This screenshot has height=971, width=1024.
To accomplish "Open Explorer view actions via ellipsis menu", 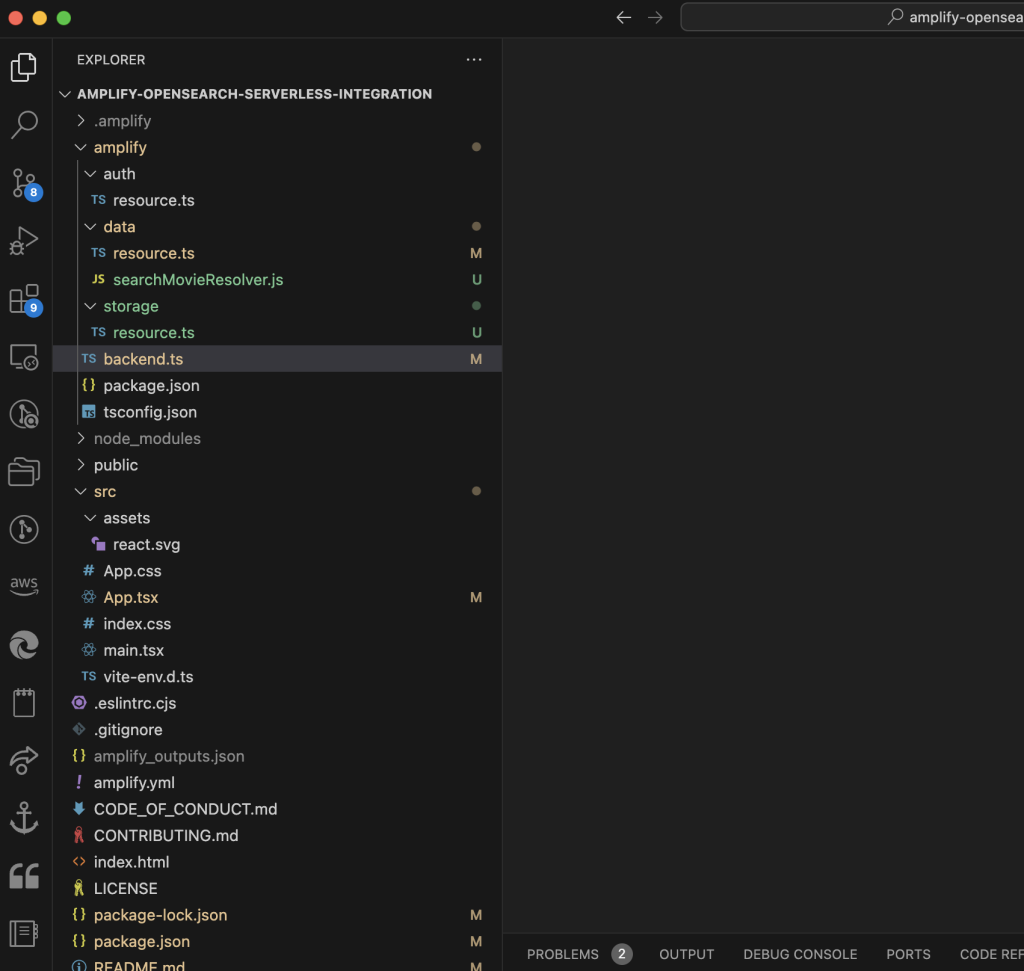I will [474, 60].
